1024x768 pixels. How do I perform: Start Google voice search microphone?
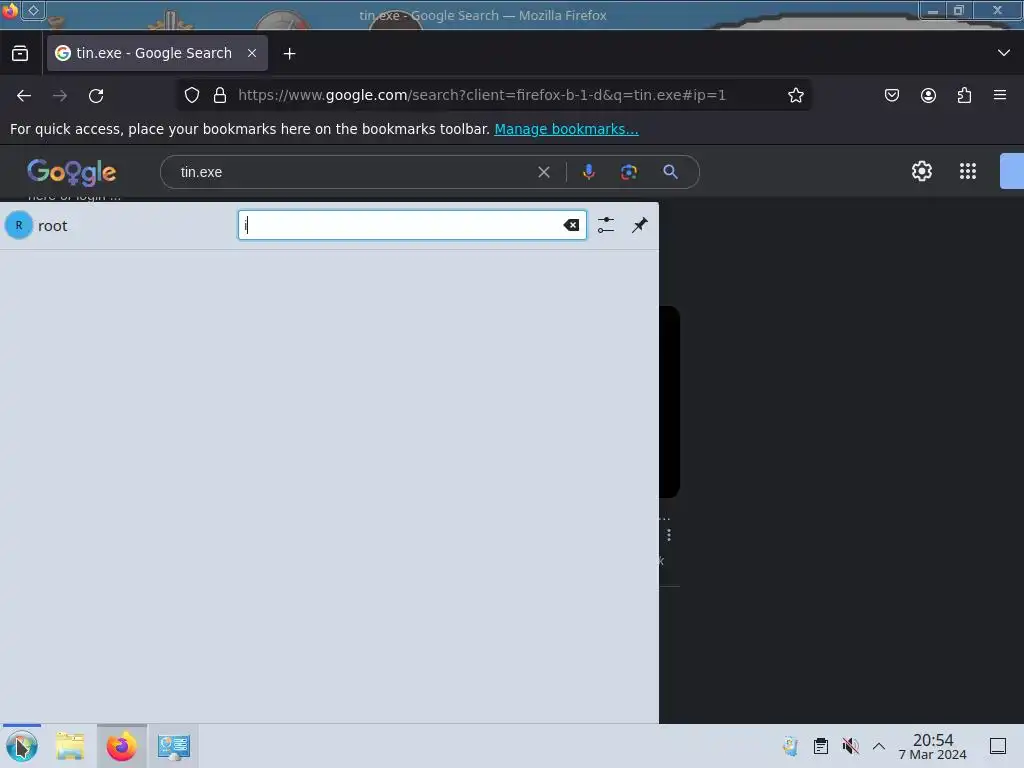(x=588, y=172)
